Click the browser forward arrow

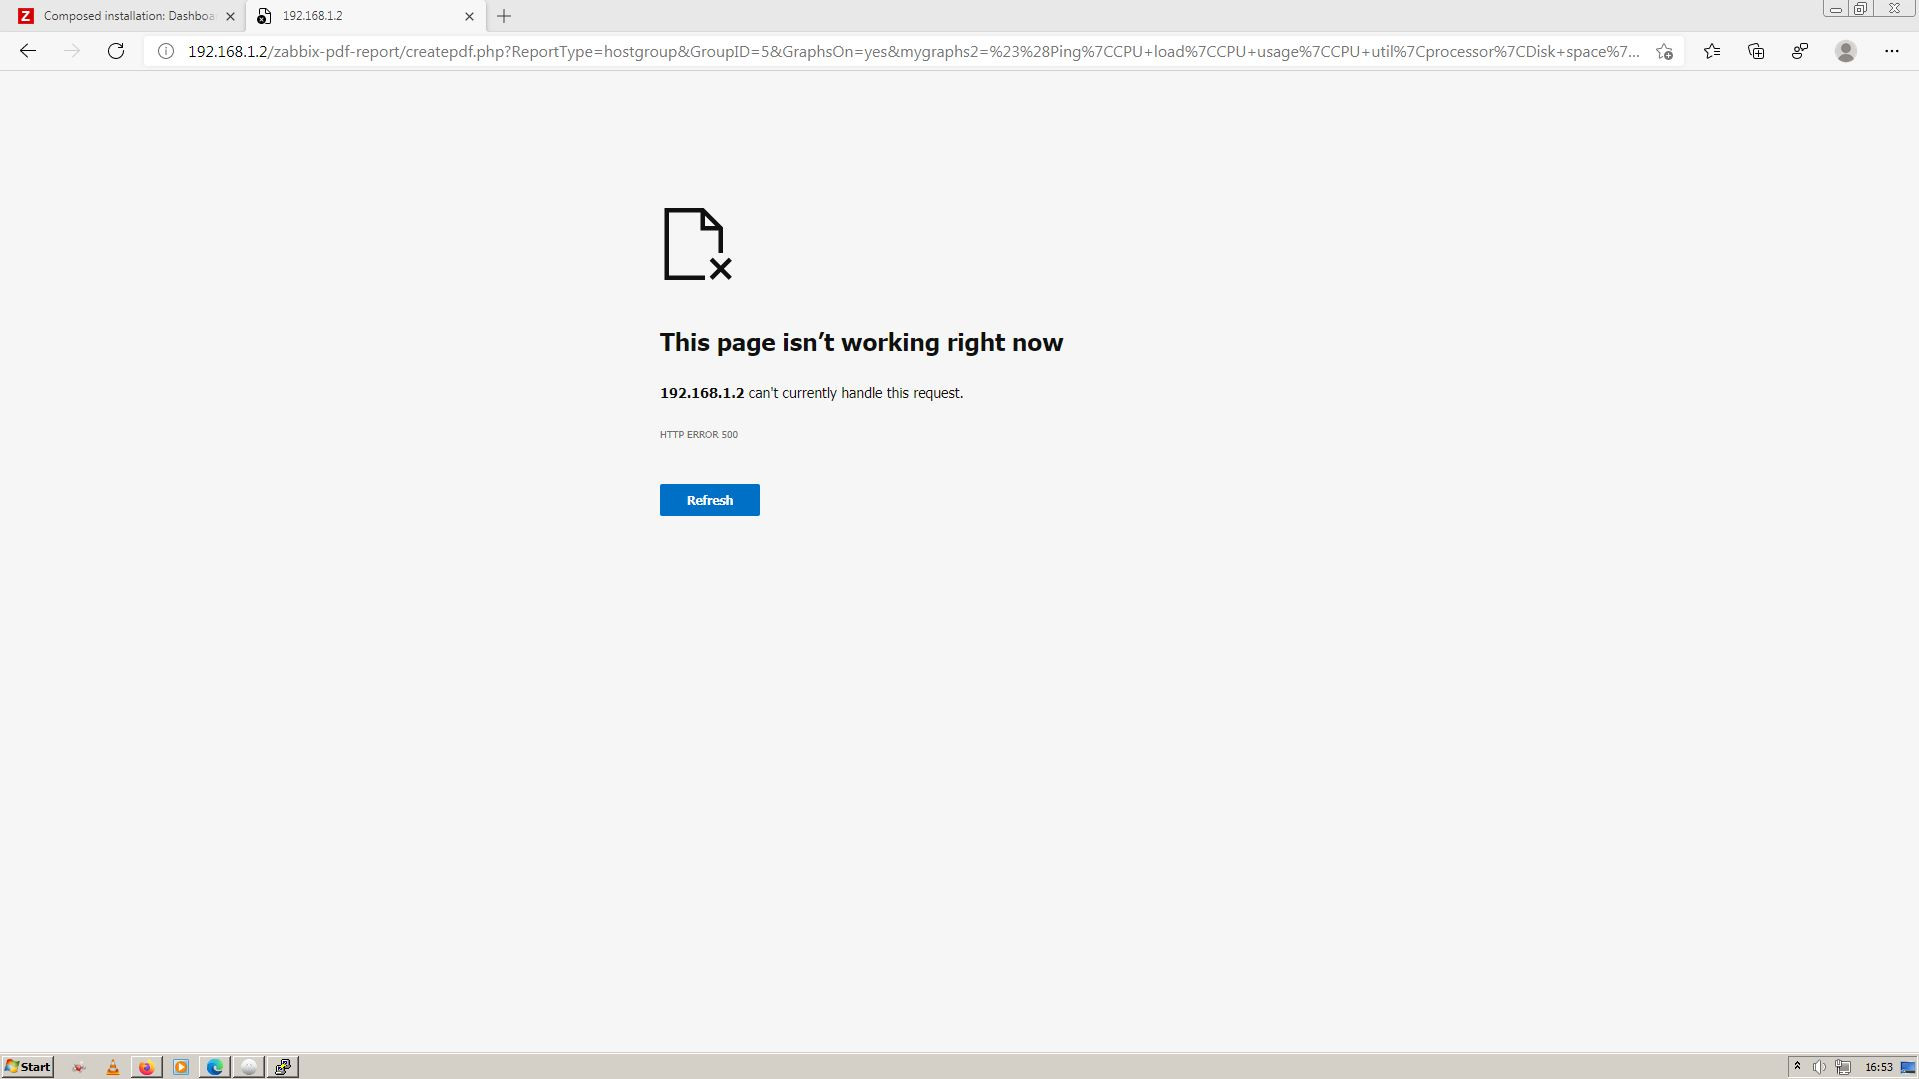pyautogui.click(x=72, y=51)
